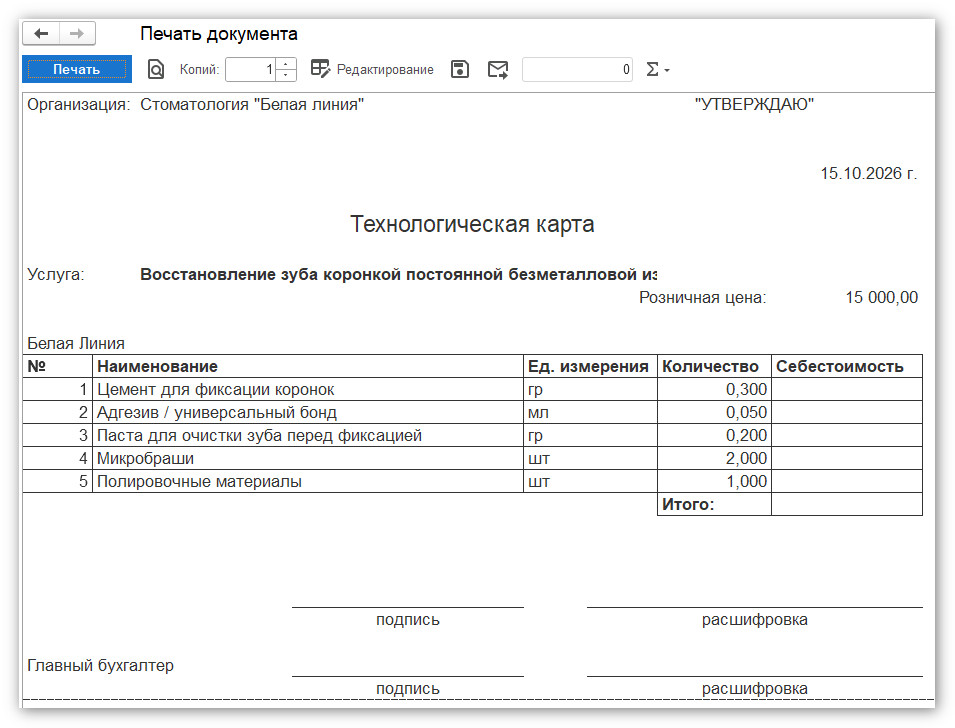Click the Ед. измерения column header
Screen dimensions: 955x728
pyautogui.click(x=590, y=366)
